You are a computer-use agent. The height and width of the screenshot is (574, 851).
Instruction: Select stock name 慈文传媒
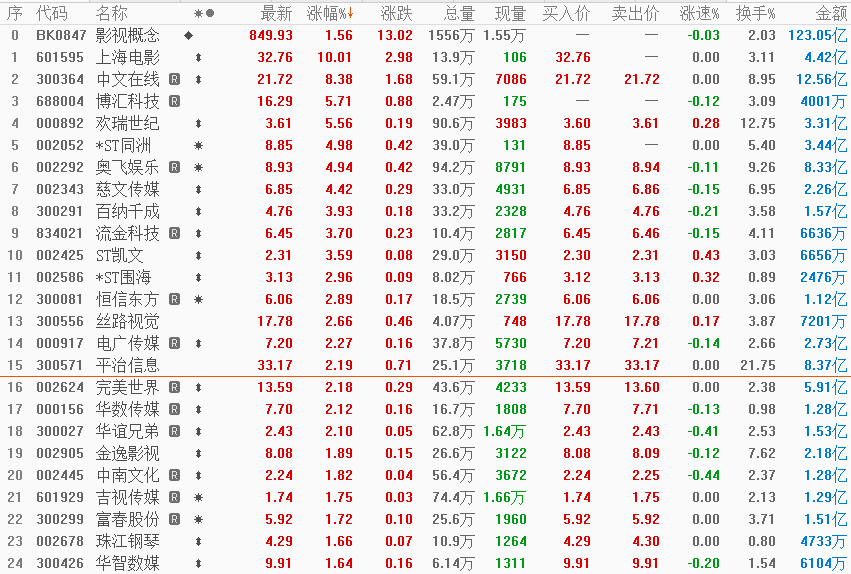point(128,189)
